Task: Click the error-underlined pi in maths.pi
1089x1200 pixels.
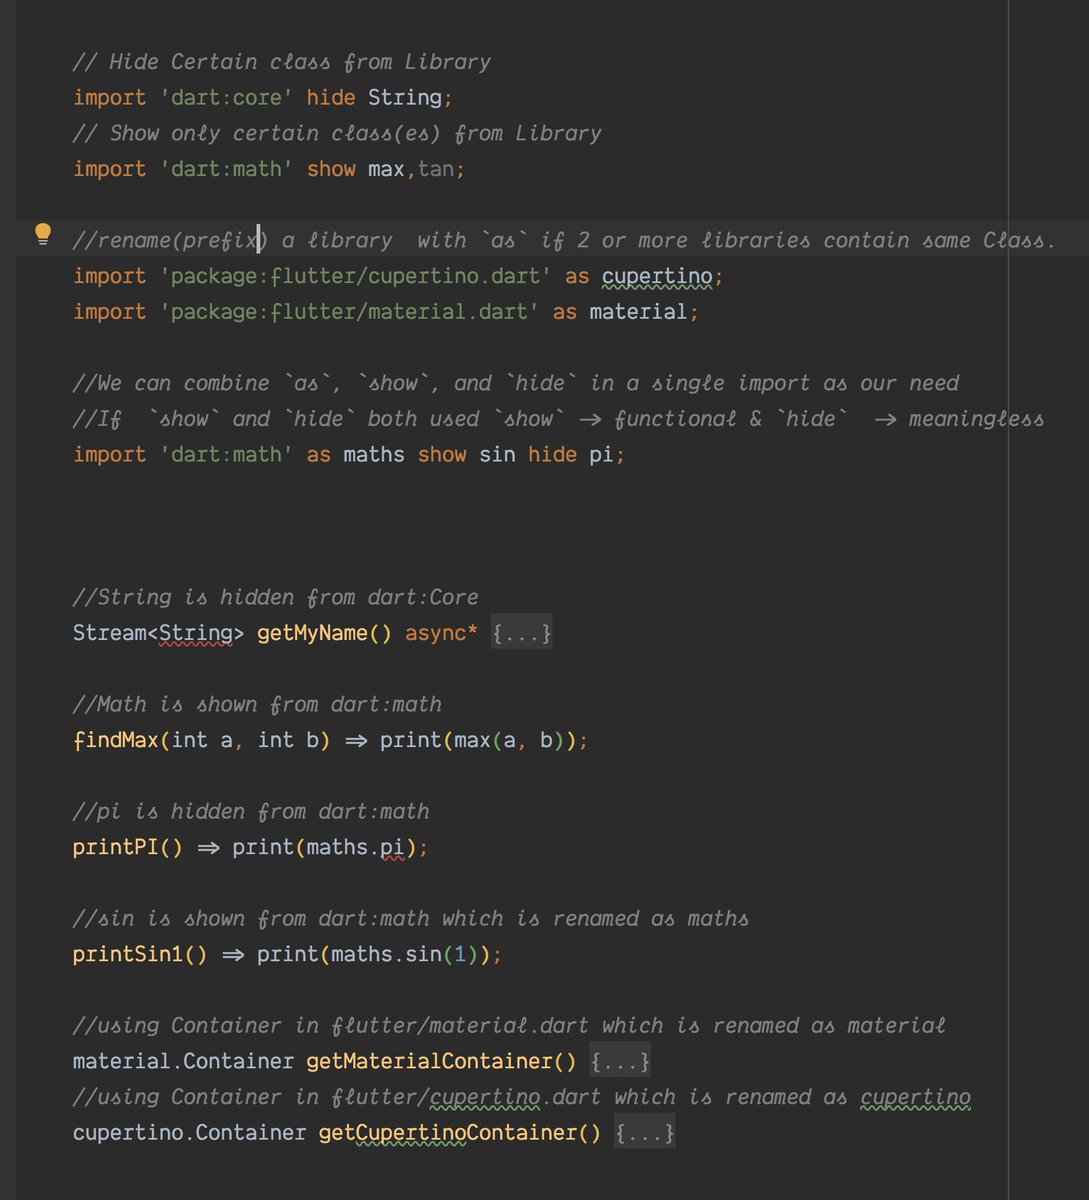Action: (390, 847)
